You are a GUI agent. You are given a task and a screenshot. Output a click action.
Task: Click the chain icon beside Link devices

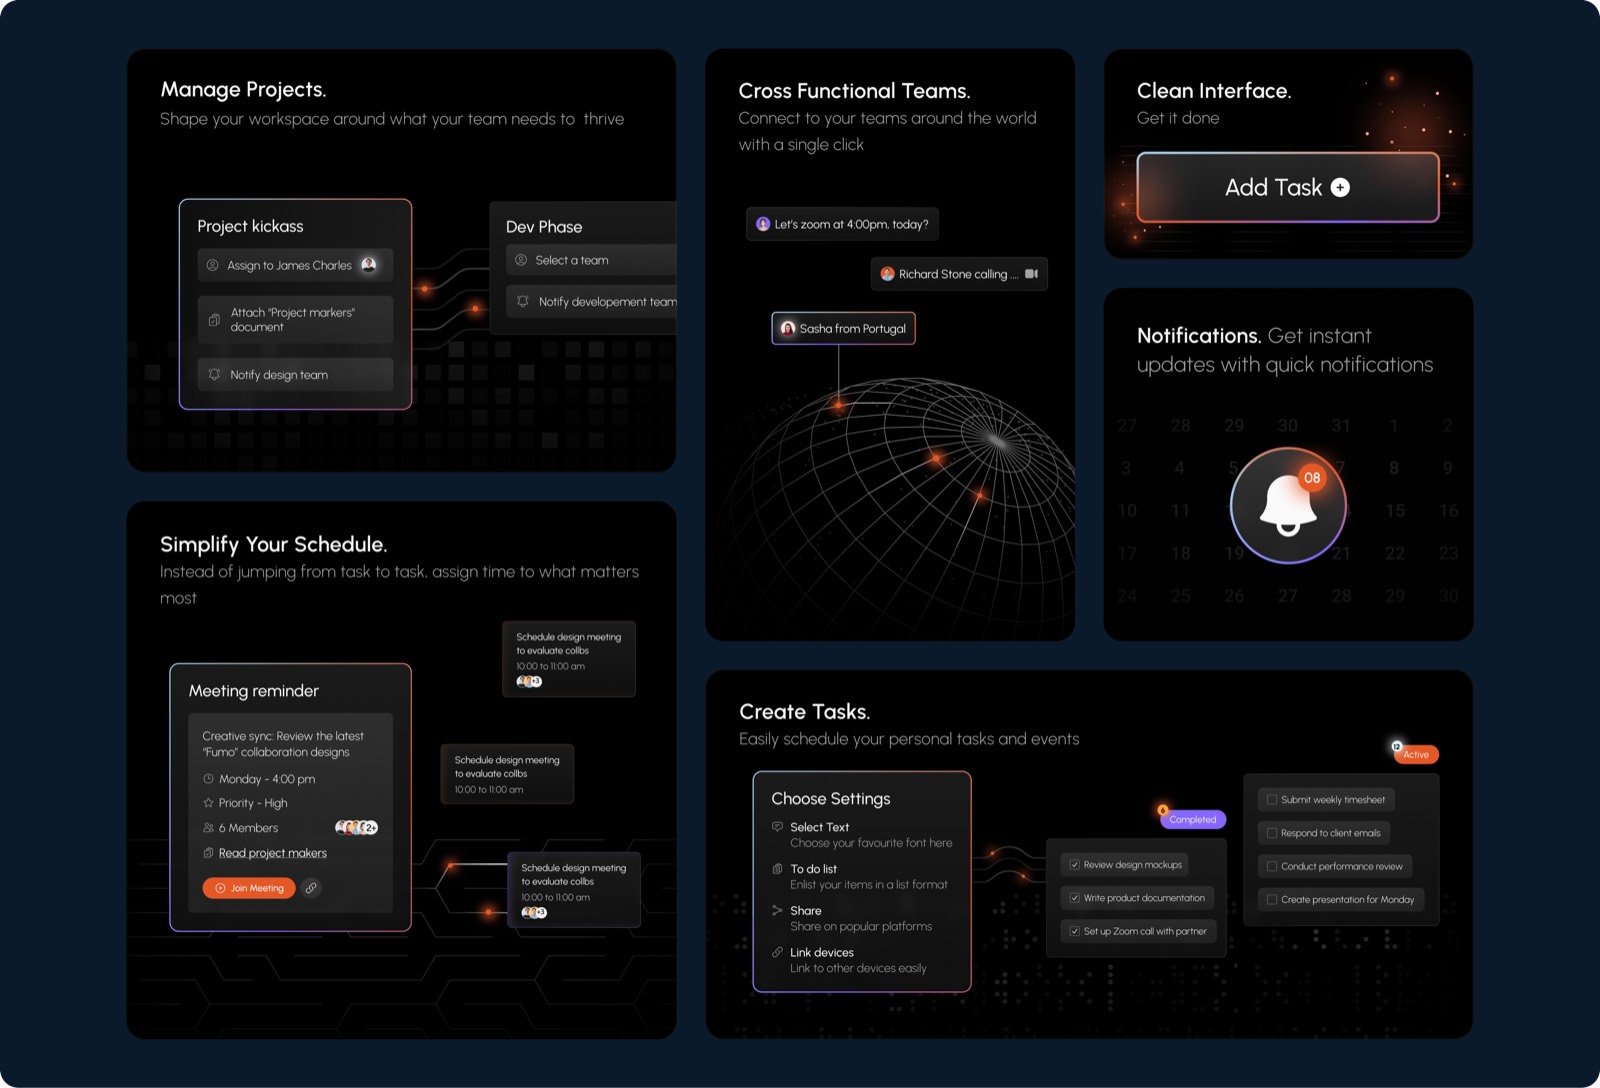pos(777,952)
